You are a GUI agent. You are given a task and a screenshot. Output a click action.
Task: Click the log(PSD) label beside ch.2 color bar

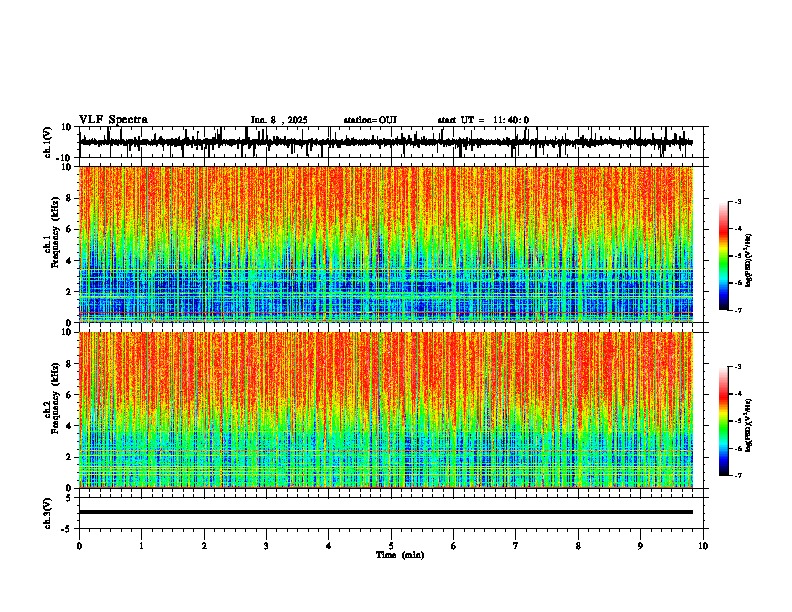click(x=748, y=425)
